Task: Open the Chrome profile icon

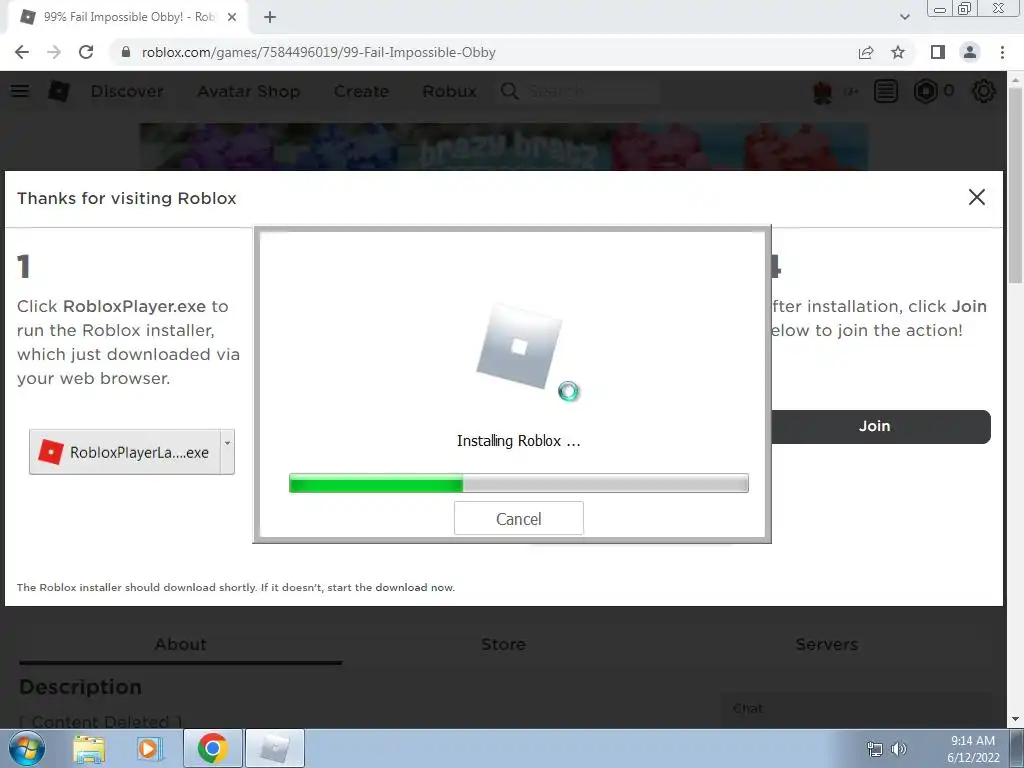Action: (970, 52)
